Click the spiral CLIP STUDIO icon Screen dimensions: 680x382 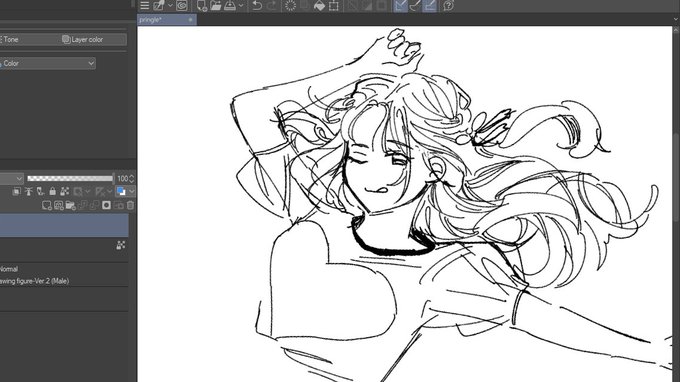pos(182,5)
